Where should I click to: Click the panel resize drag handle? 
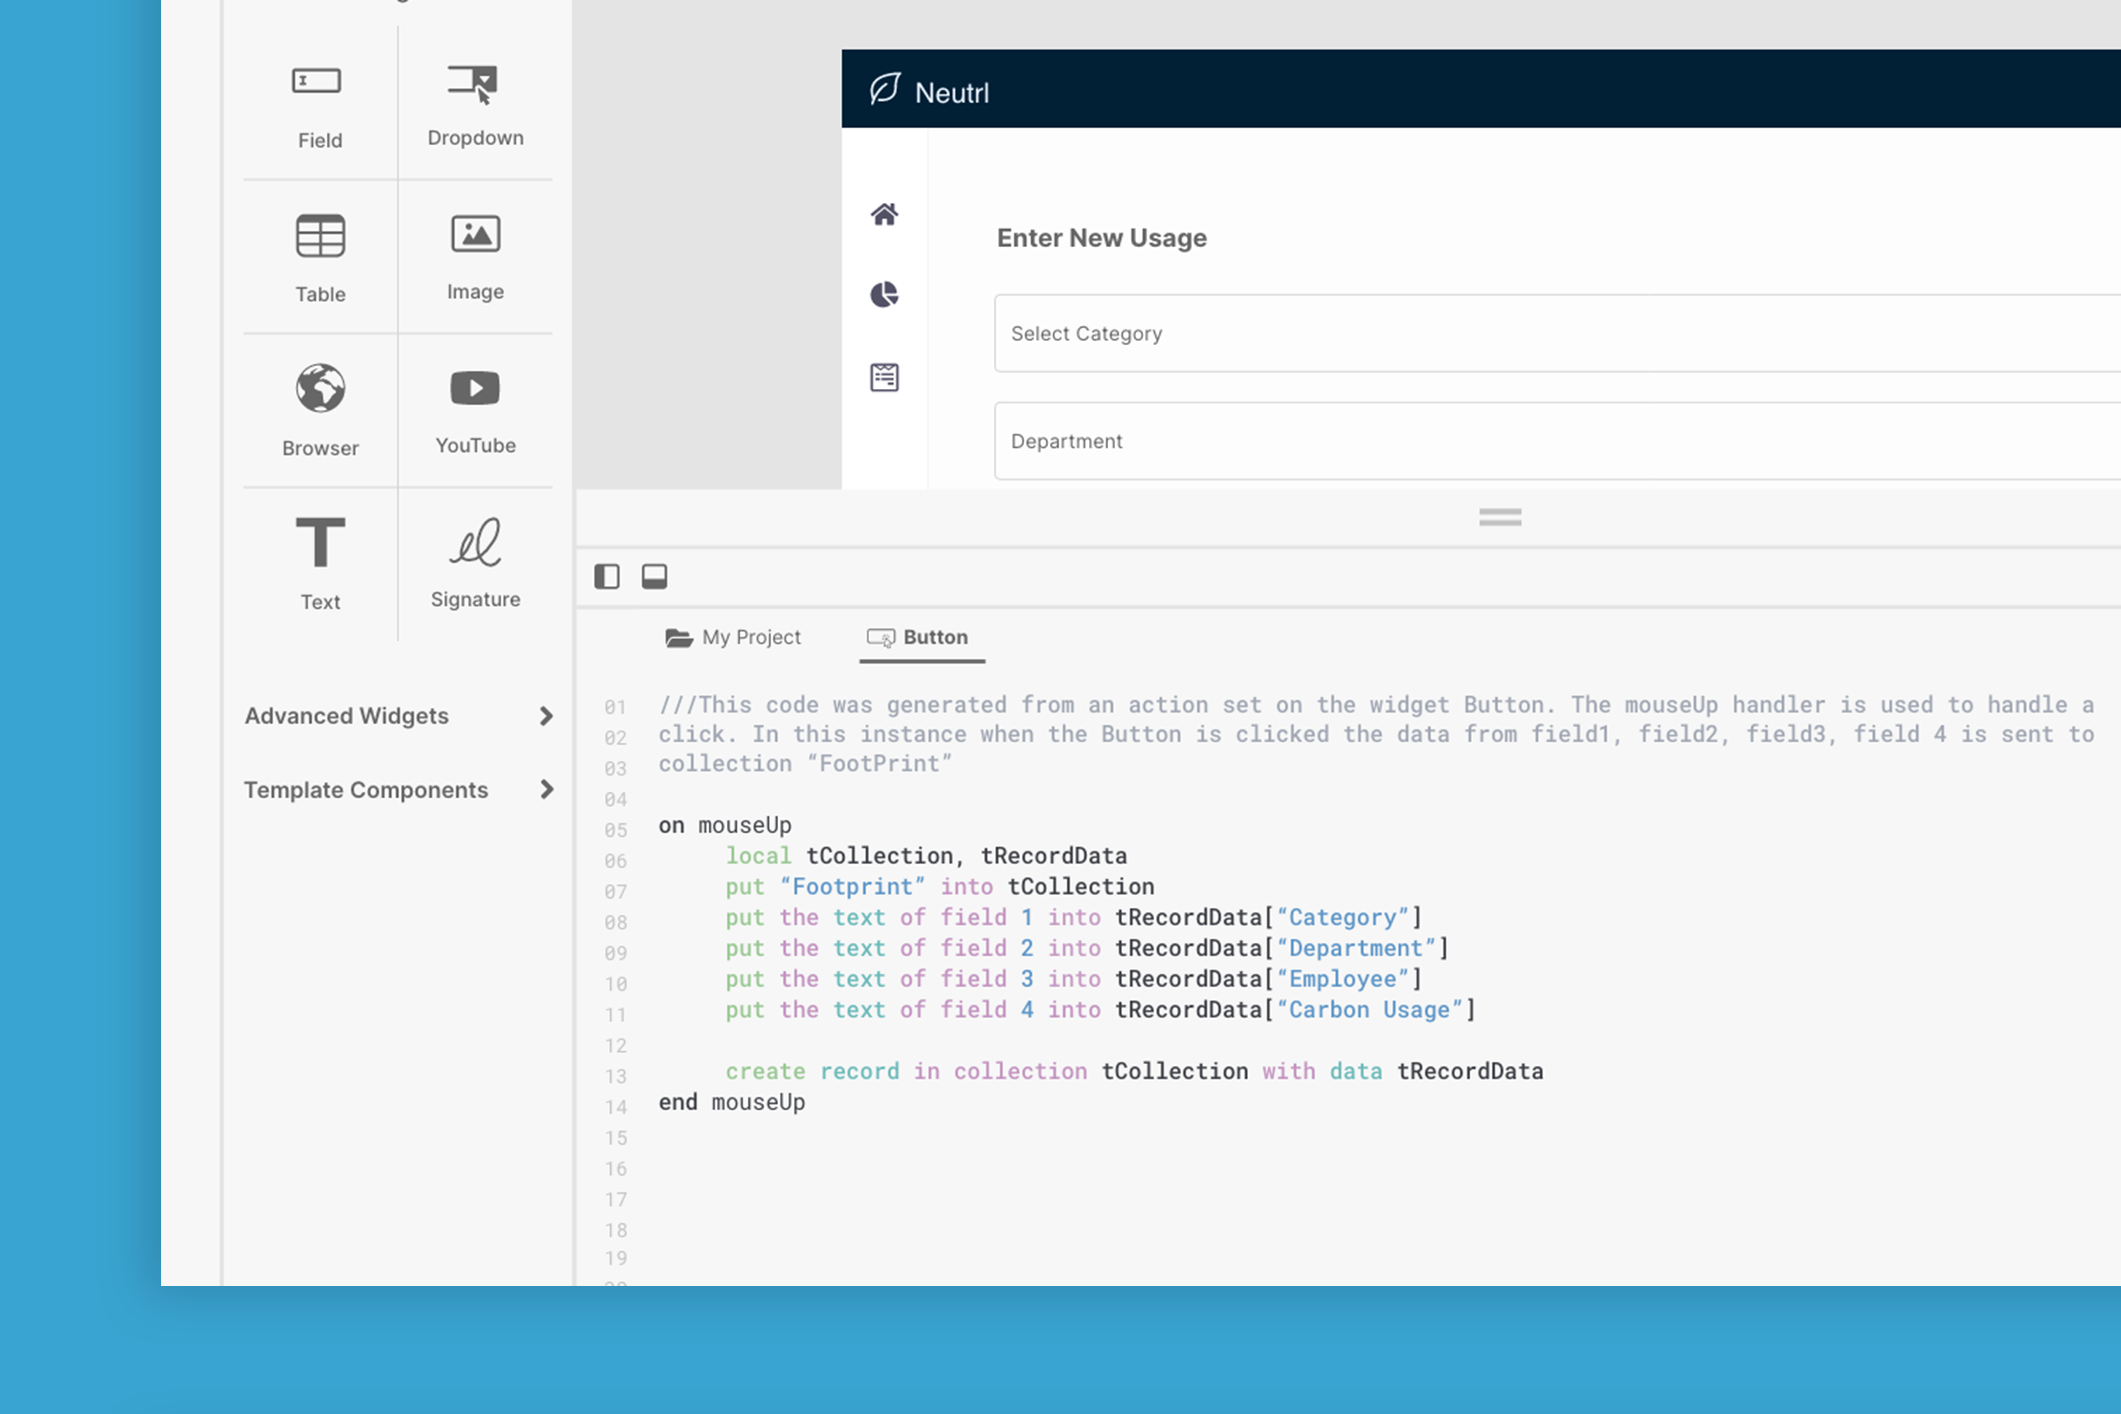[x=1500, y=517]
